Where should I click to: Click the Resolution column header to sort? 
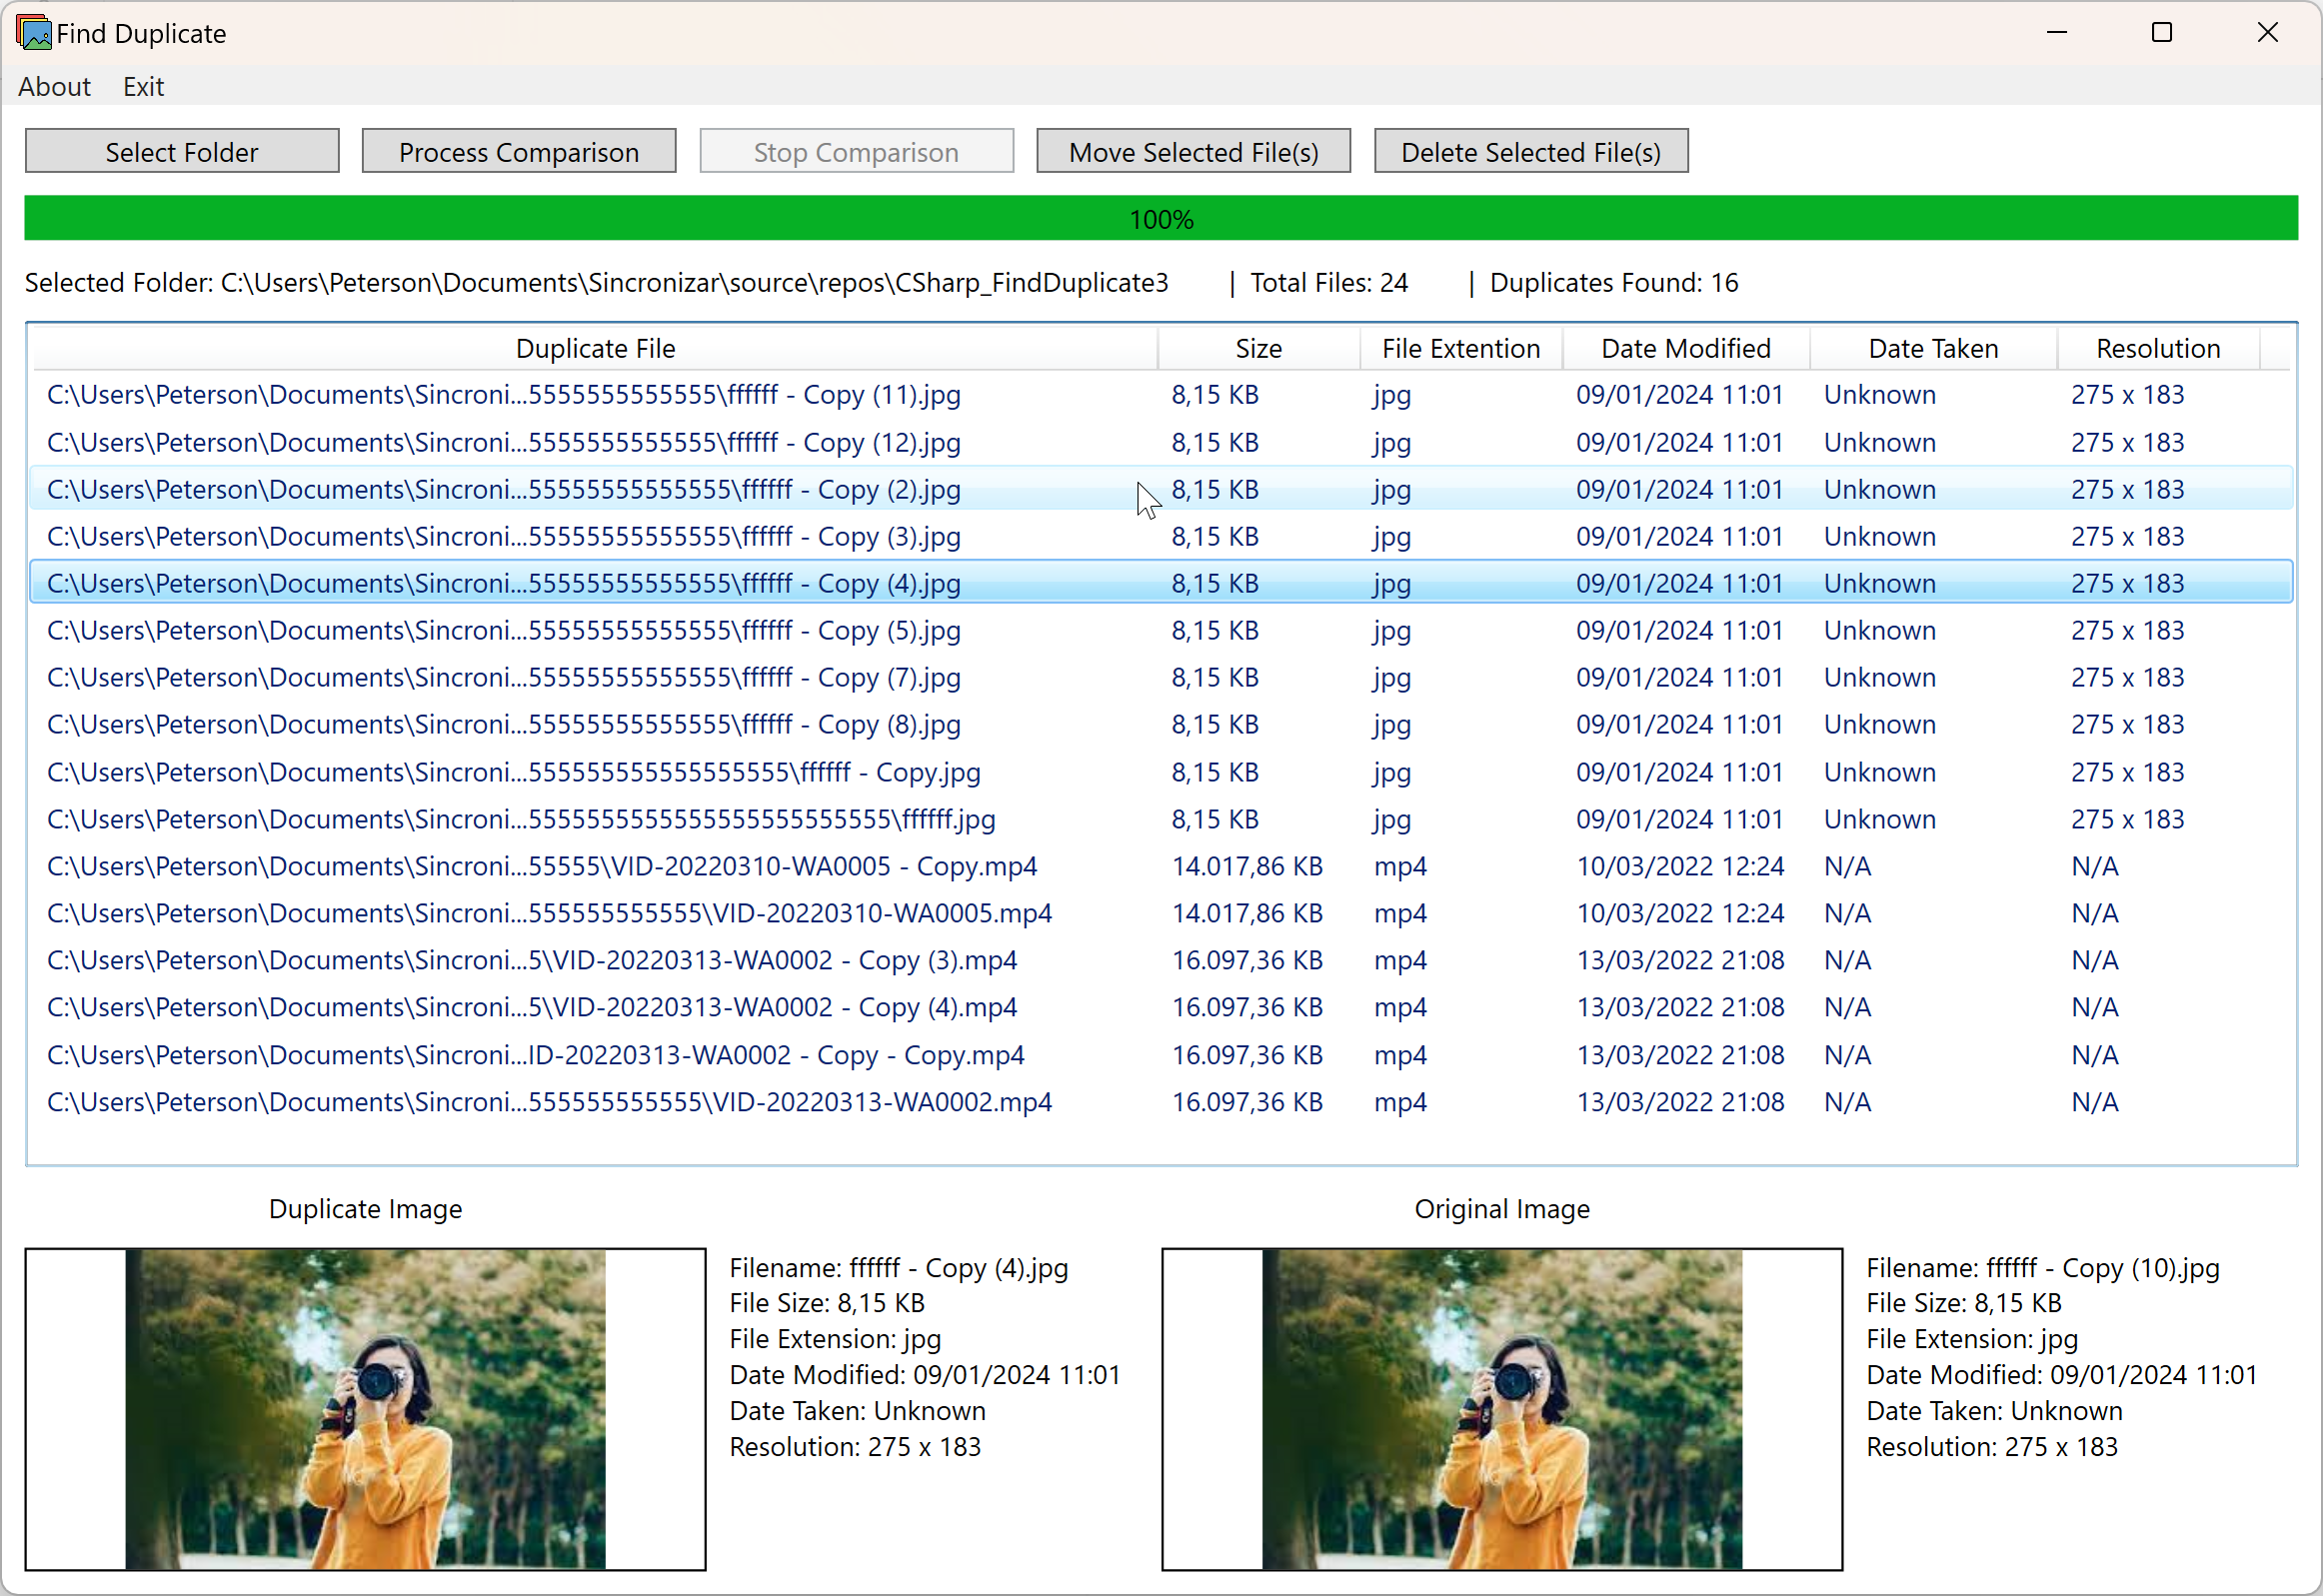[x=2153, y=348]
